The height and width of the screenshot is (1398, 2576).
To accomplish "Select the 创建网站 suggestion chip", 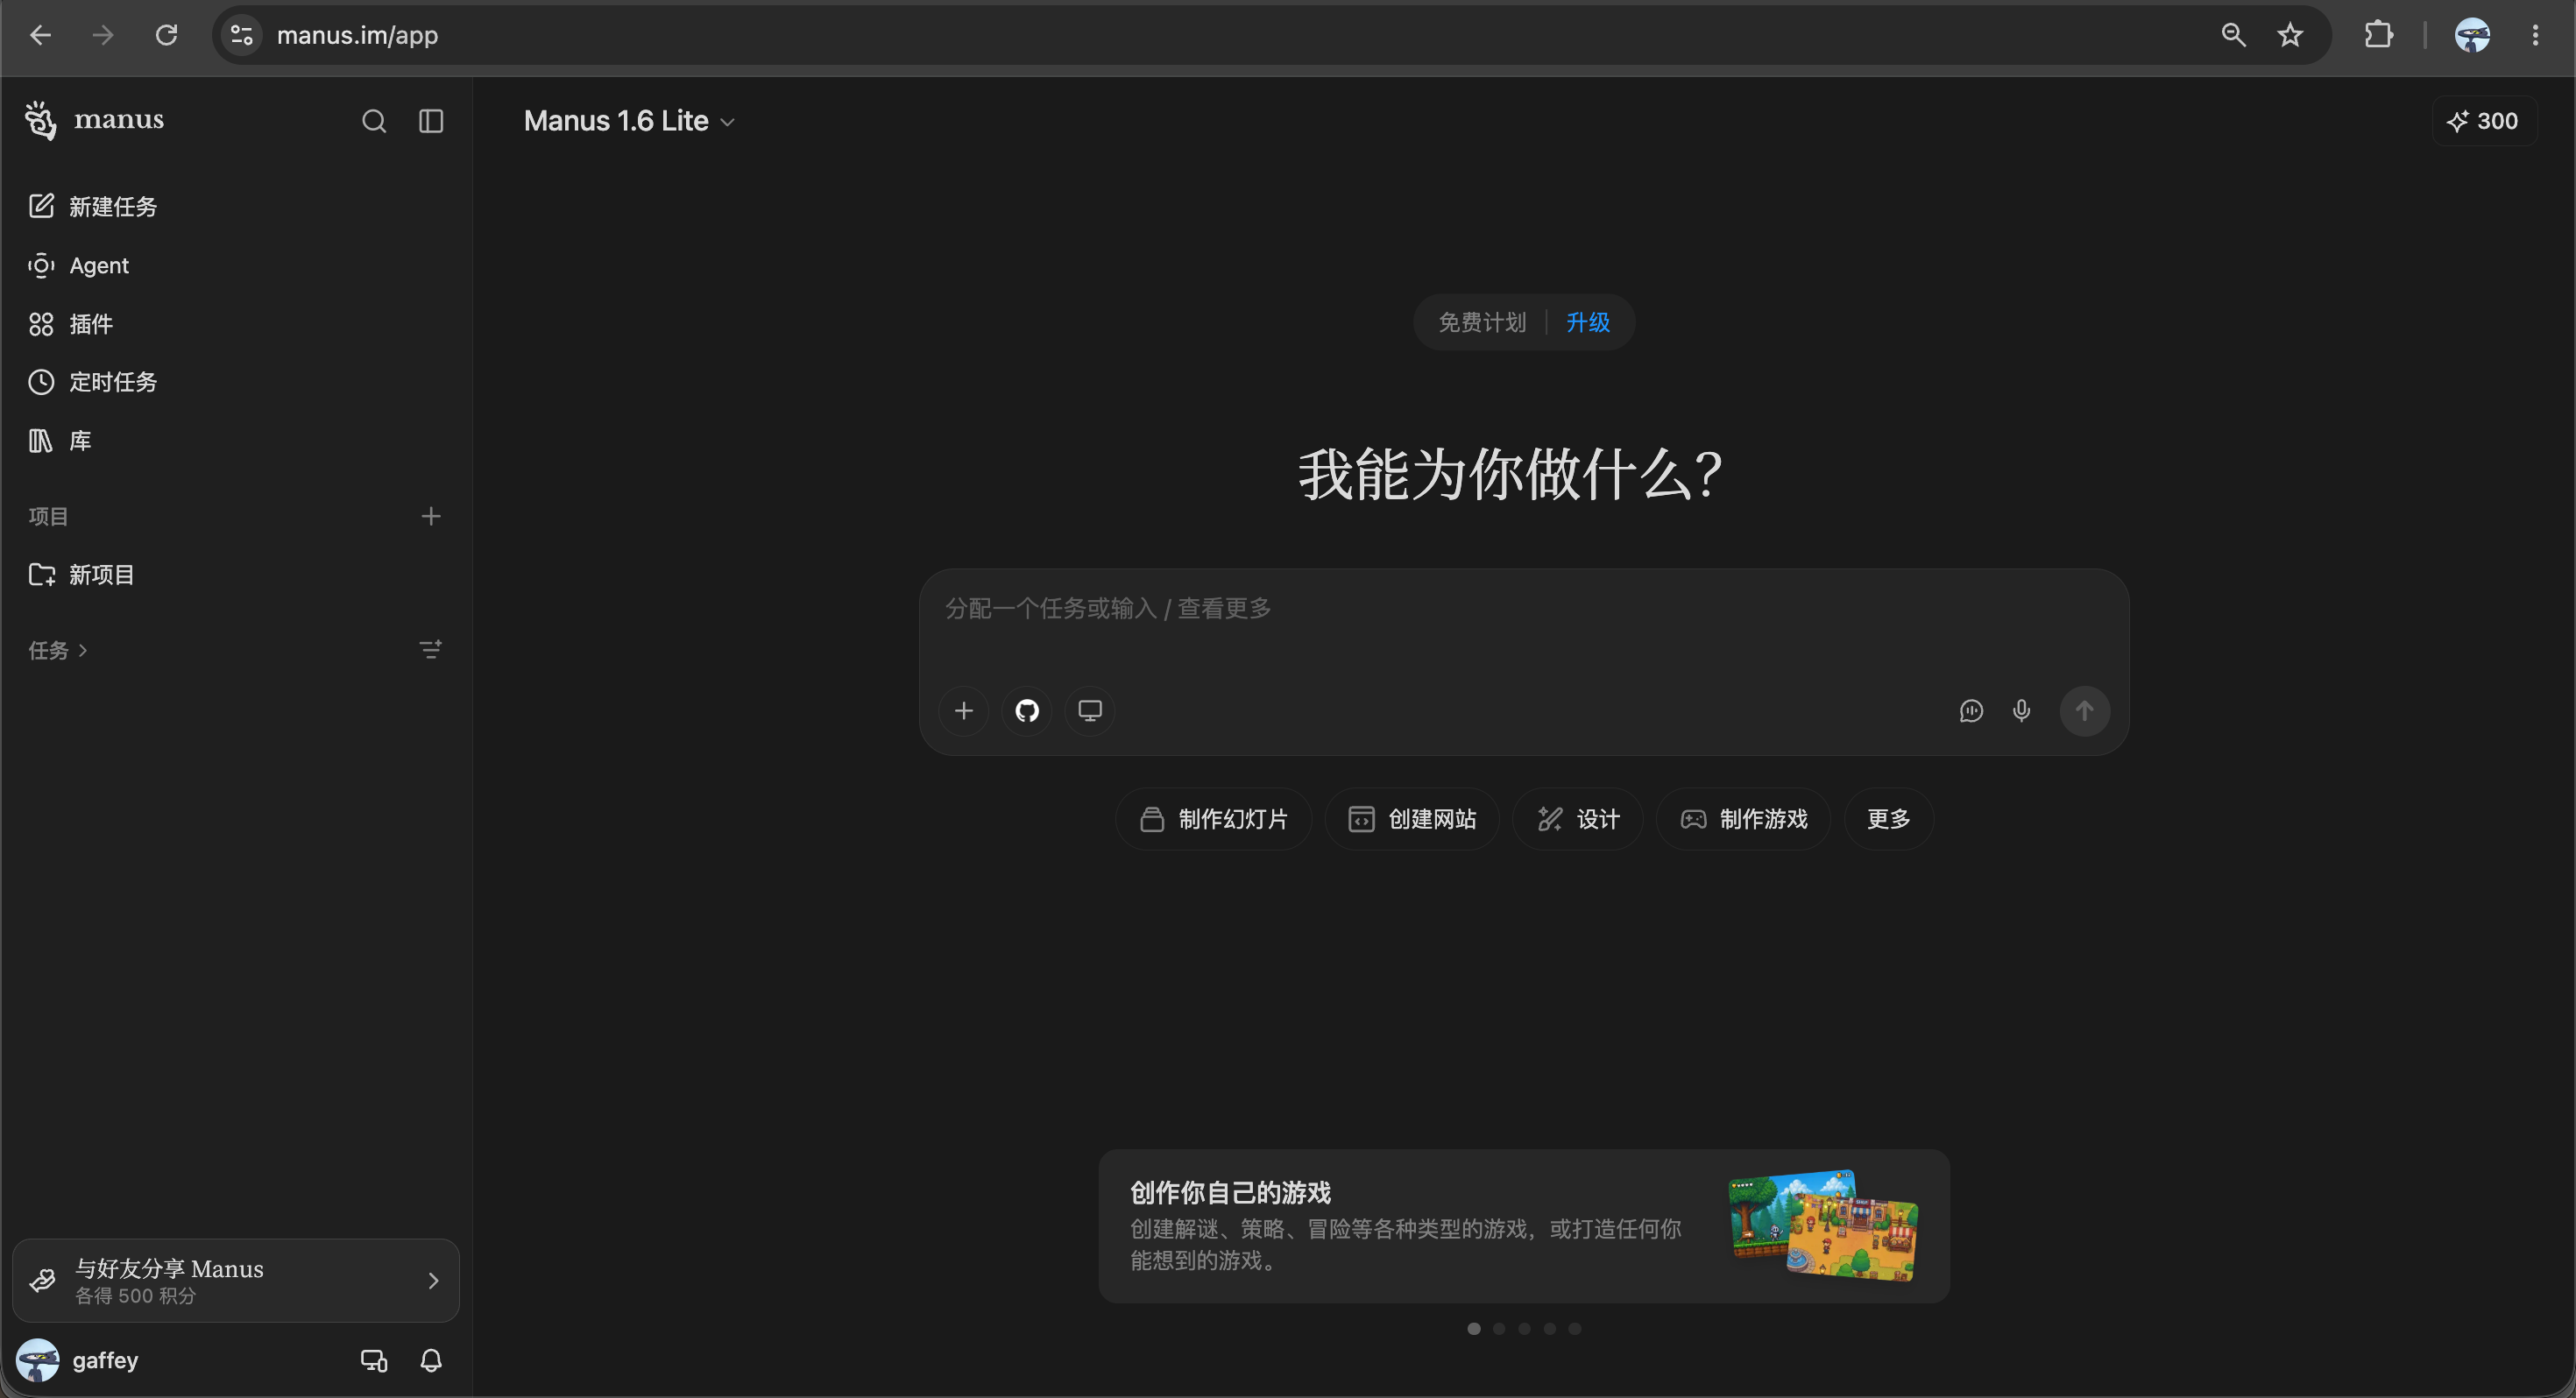I will [x=1412, y=820].
